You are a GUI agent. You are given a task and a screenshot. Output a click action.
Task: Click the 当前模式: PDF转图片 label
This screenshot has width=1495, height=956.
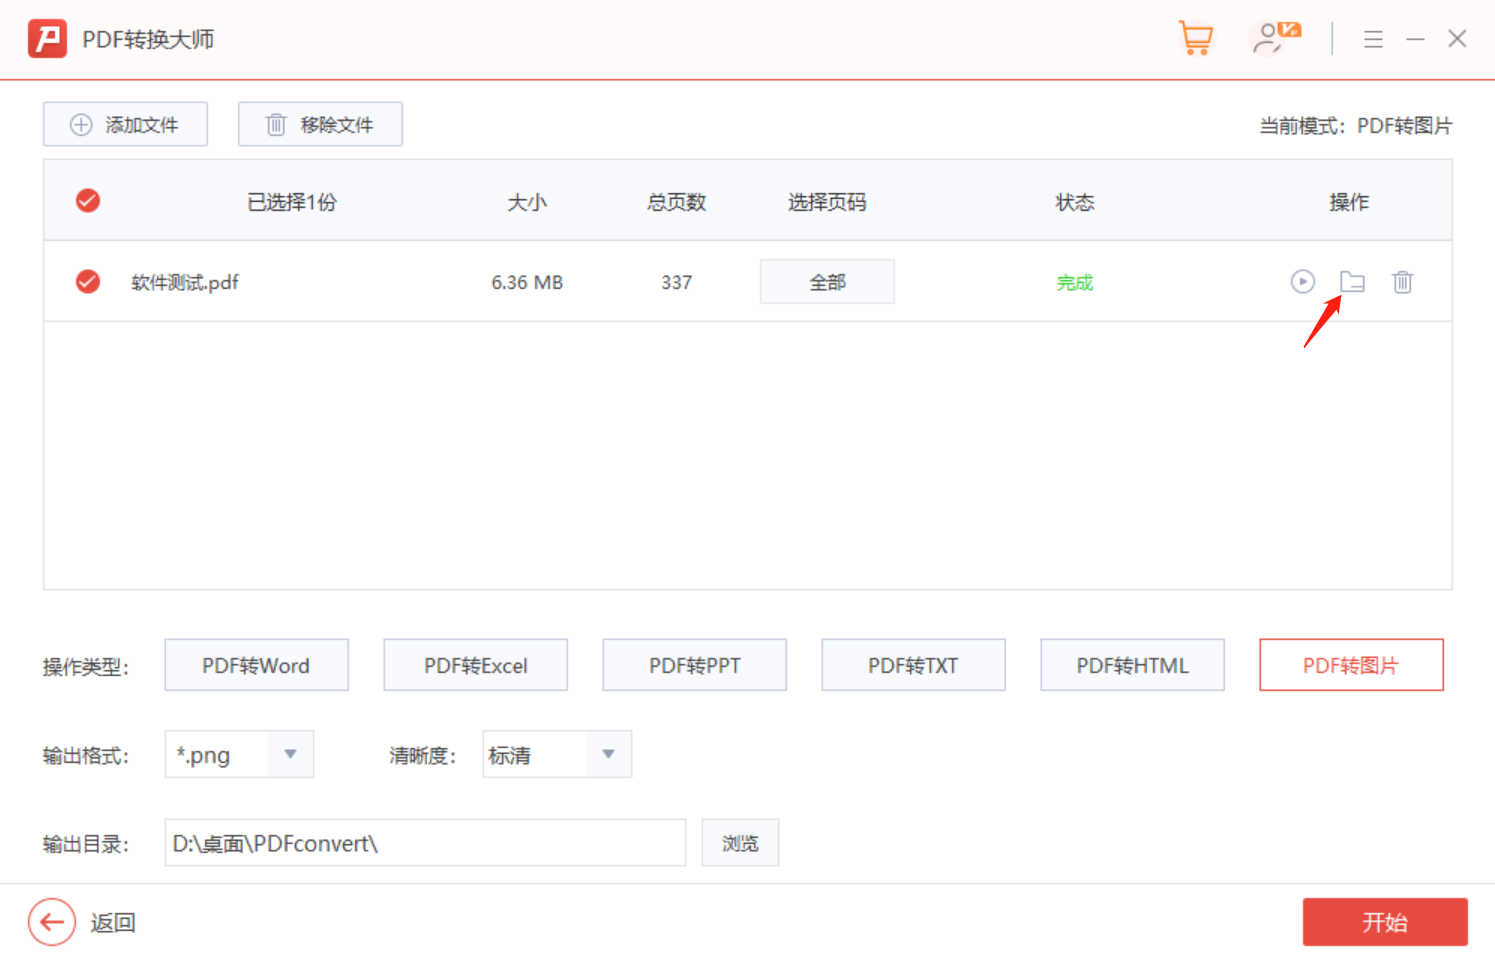click(x=1355, y=125)
